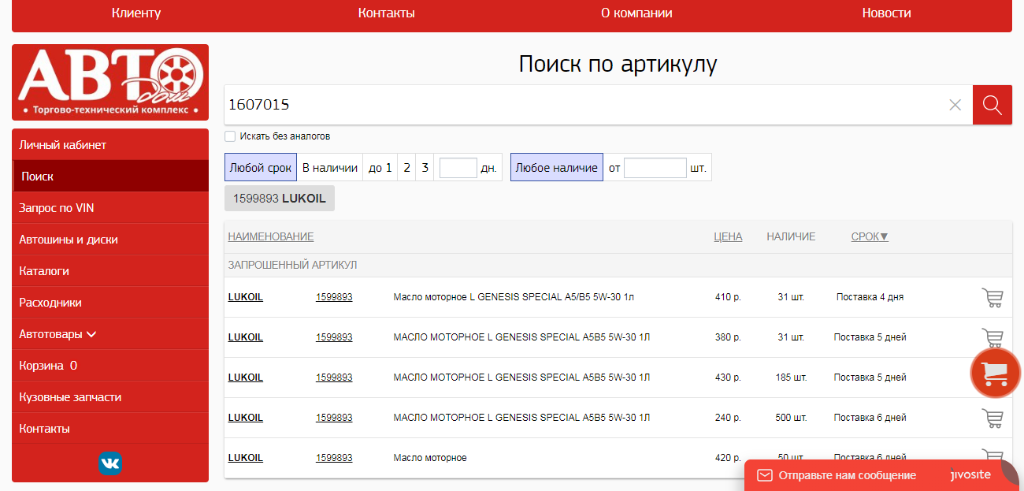Open Корзина 0 in sidebar

[x=110, y=366]
